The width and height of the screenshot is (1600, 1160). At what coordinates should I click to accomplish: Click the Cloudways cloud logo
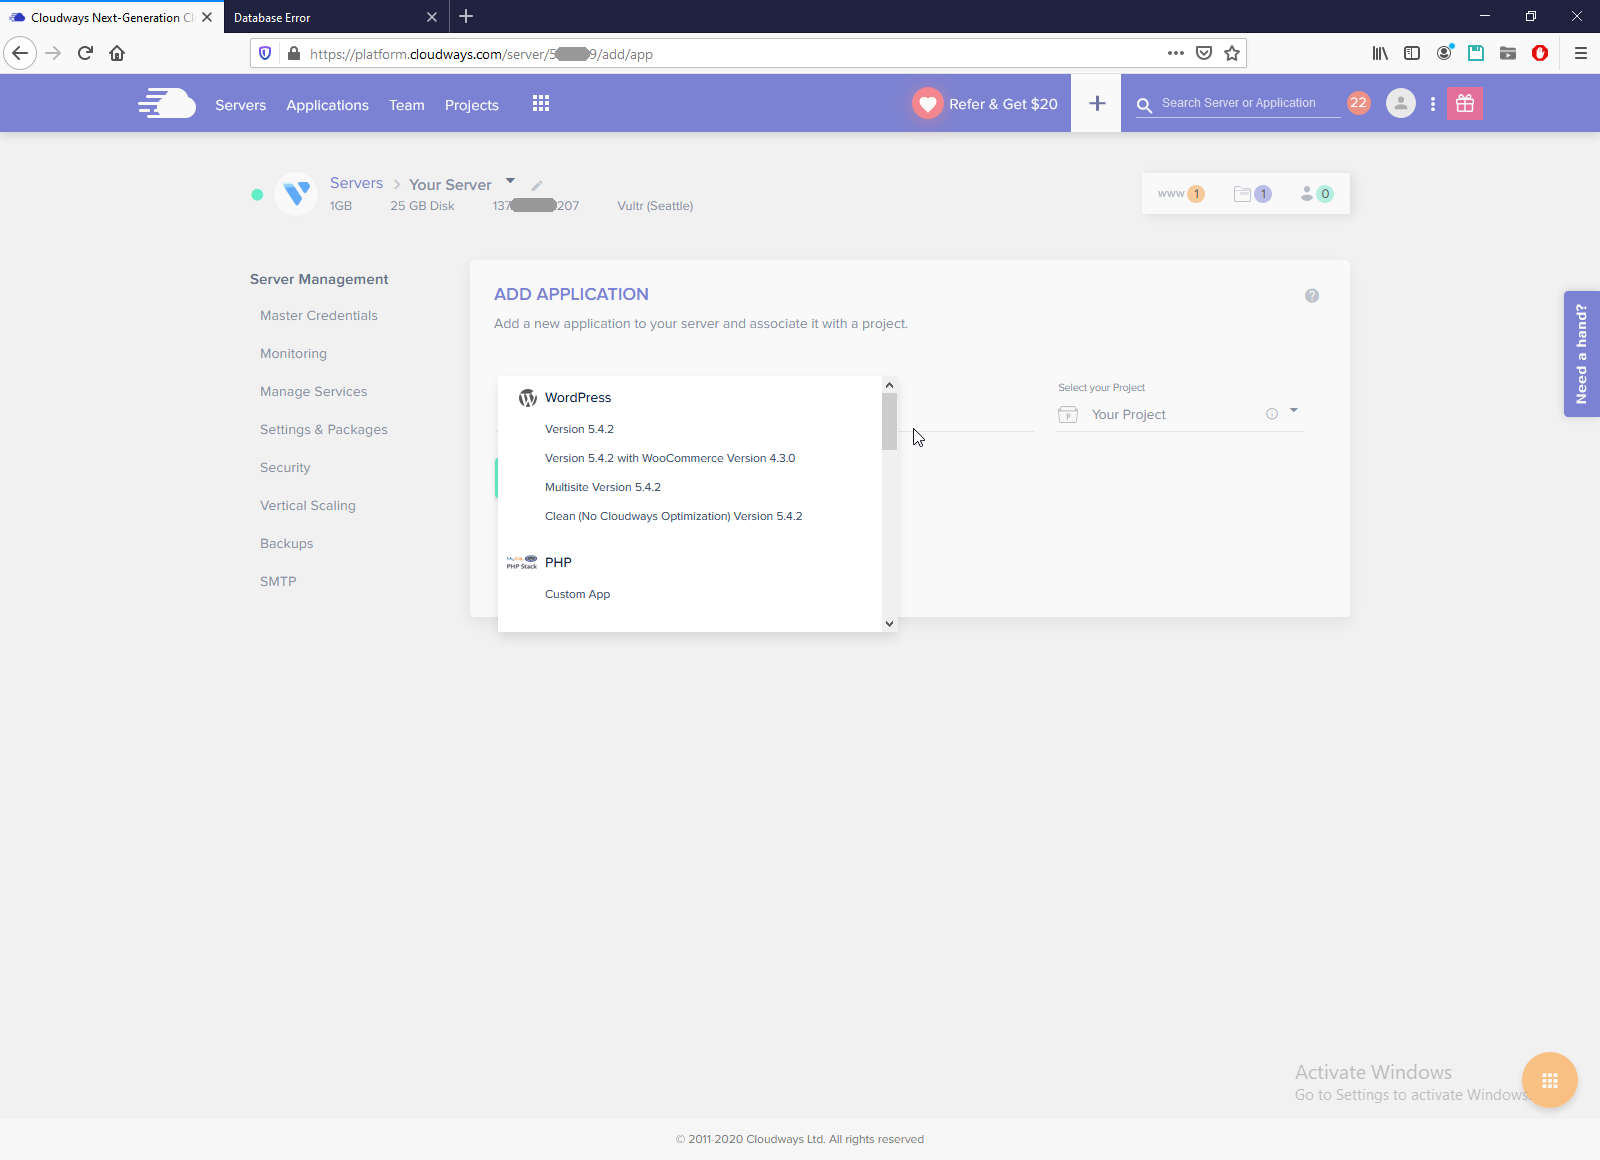[167, 103]
